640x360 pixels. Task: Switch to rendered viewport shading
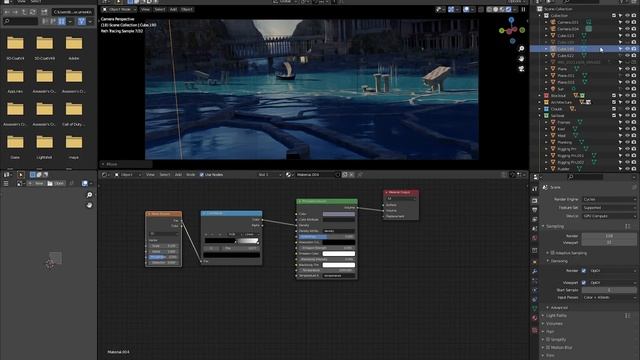click(x=509, y=9)
